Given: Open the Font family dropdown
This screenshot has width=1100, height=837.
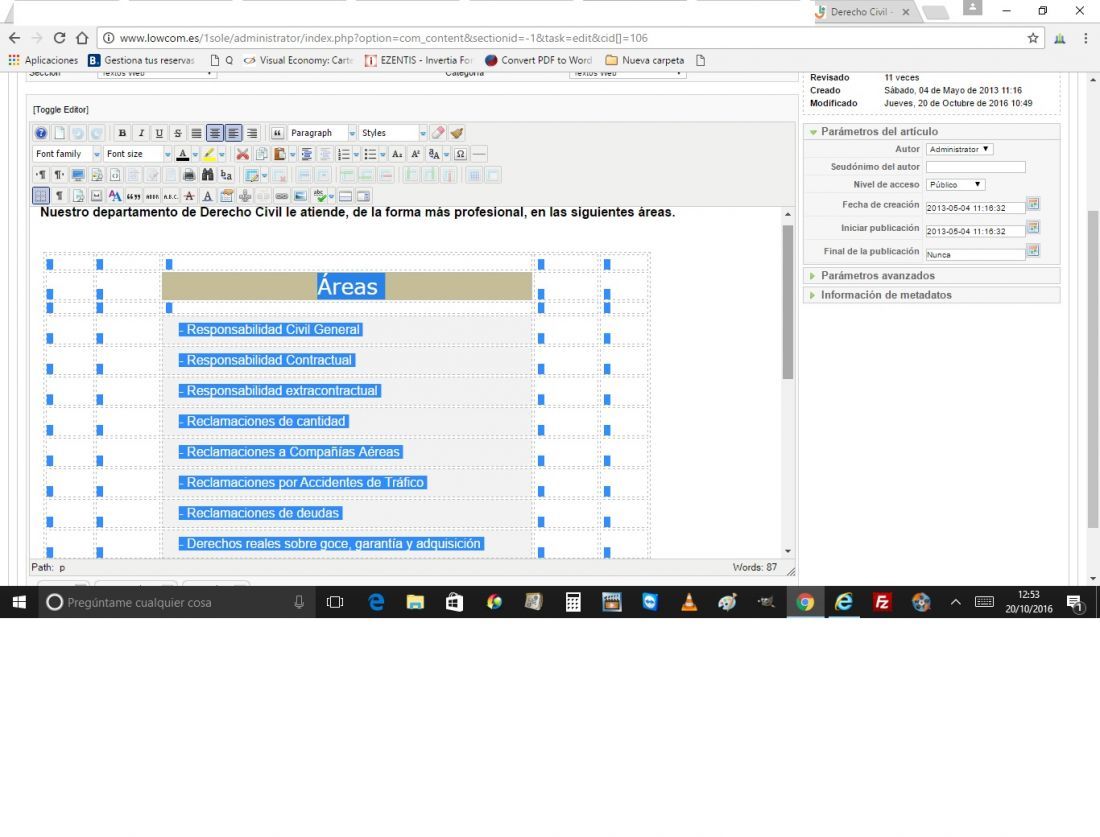Looking at the screenshot, I should click(67, 154).
